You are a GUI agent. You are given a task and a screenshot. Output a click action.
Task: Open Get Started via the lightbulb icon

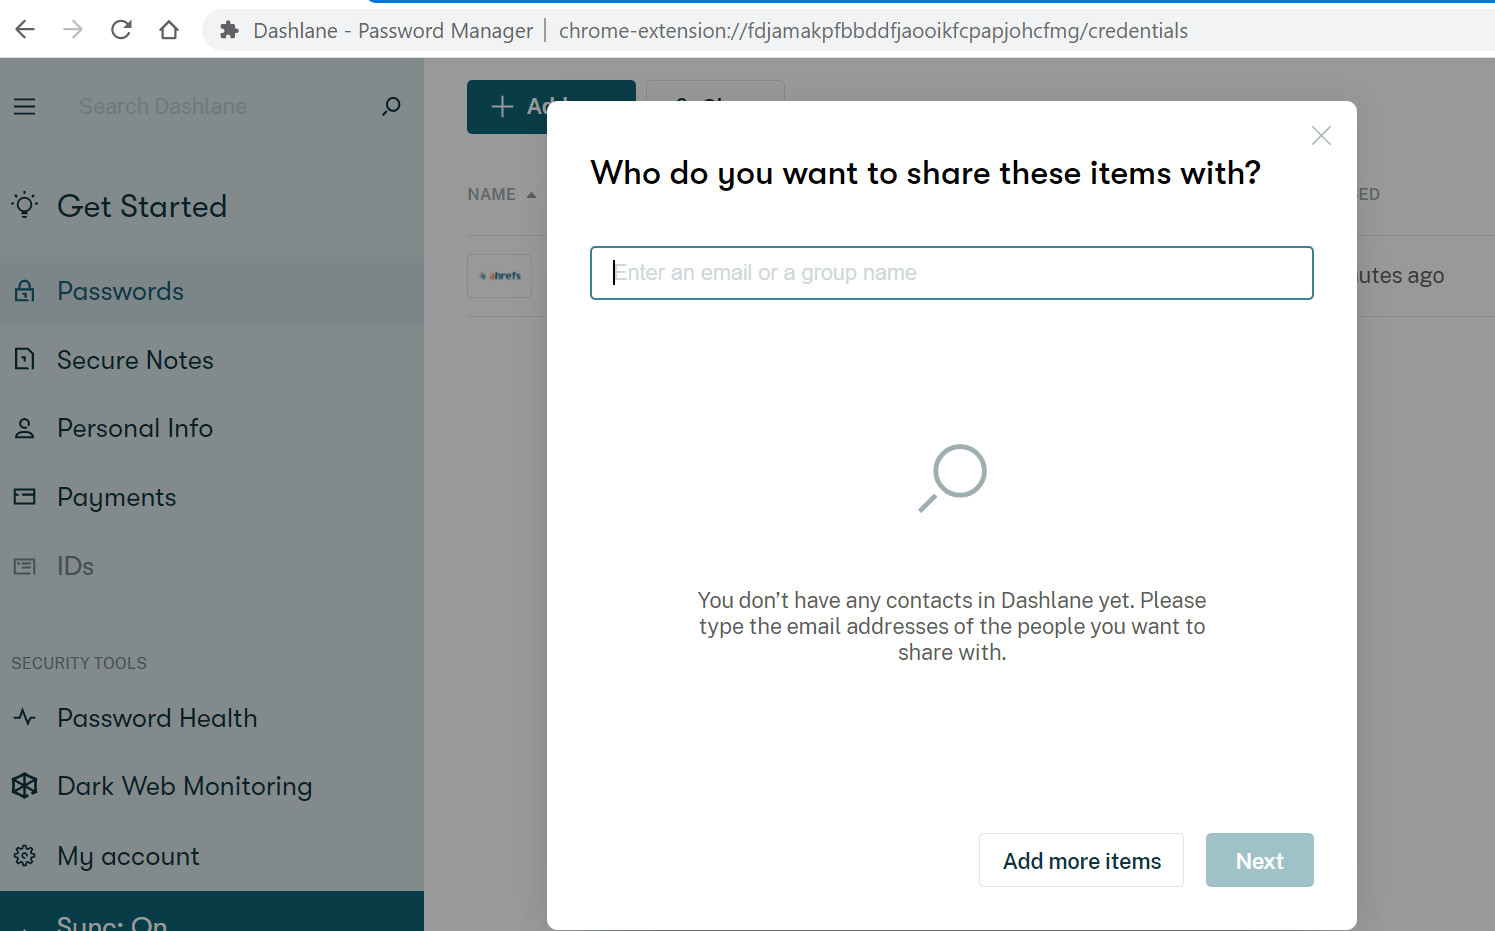[x=24, y=205]
